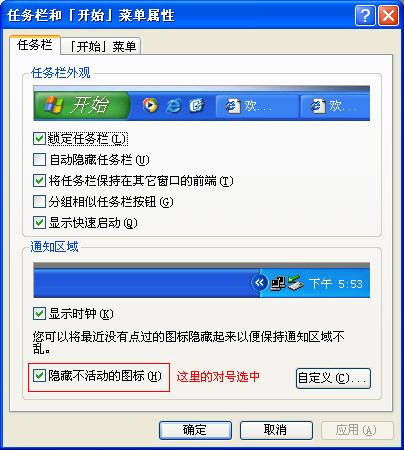The width and height of the screenshot is (404, 450).
Task: Click the help question mark button
Action: point(365,15)
